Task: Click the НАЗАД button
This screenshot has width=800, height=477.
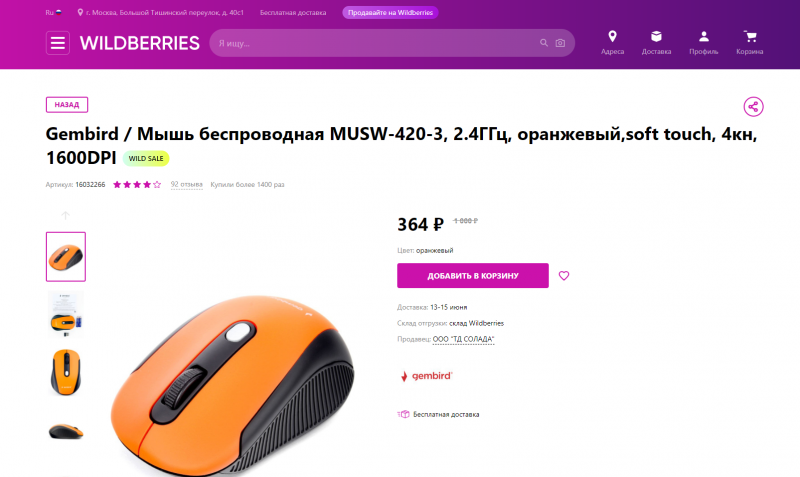Action: pos(67,105)
